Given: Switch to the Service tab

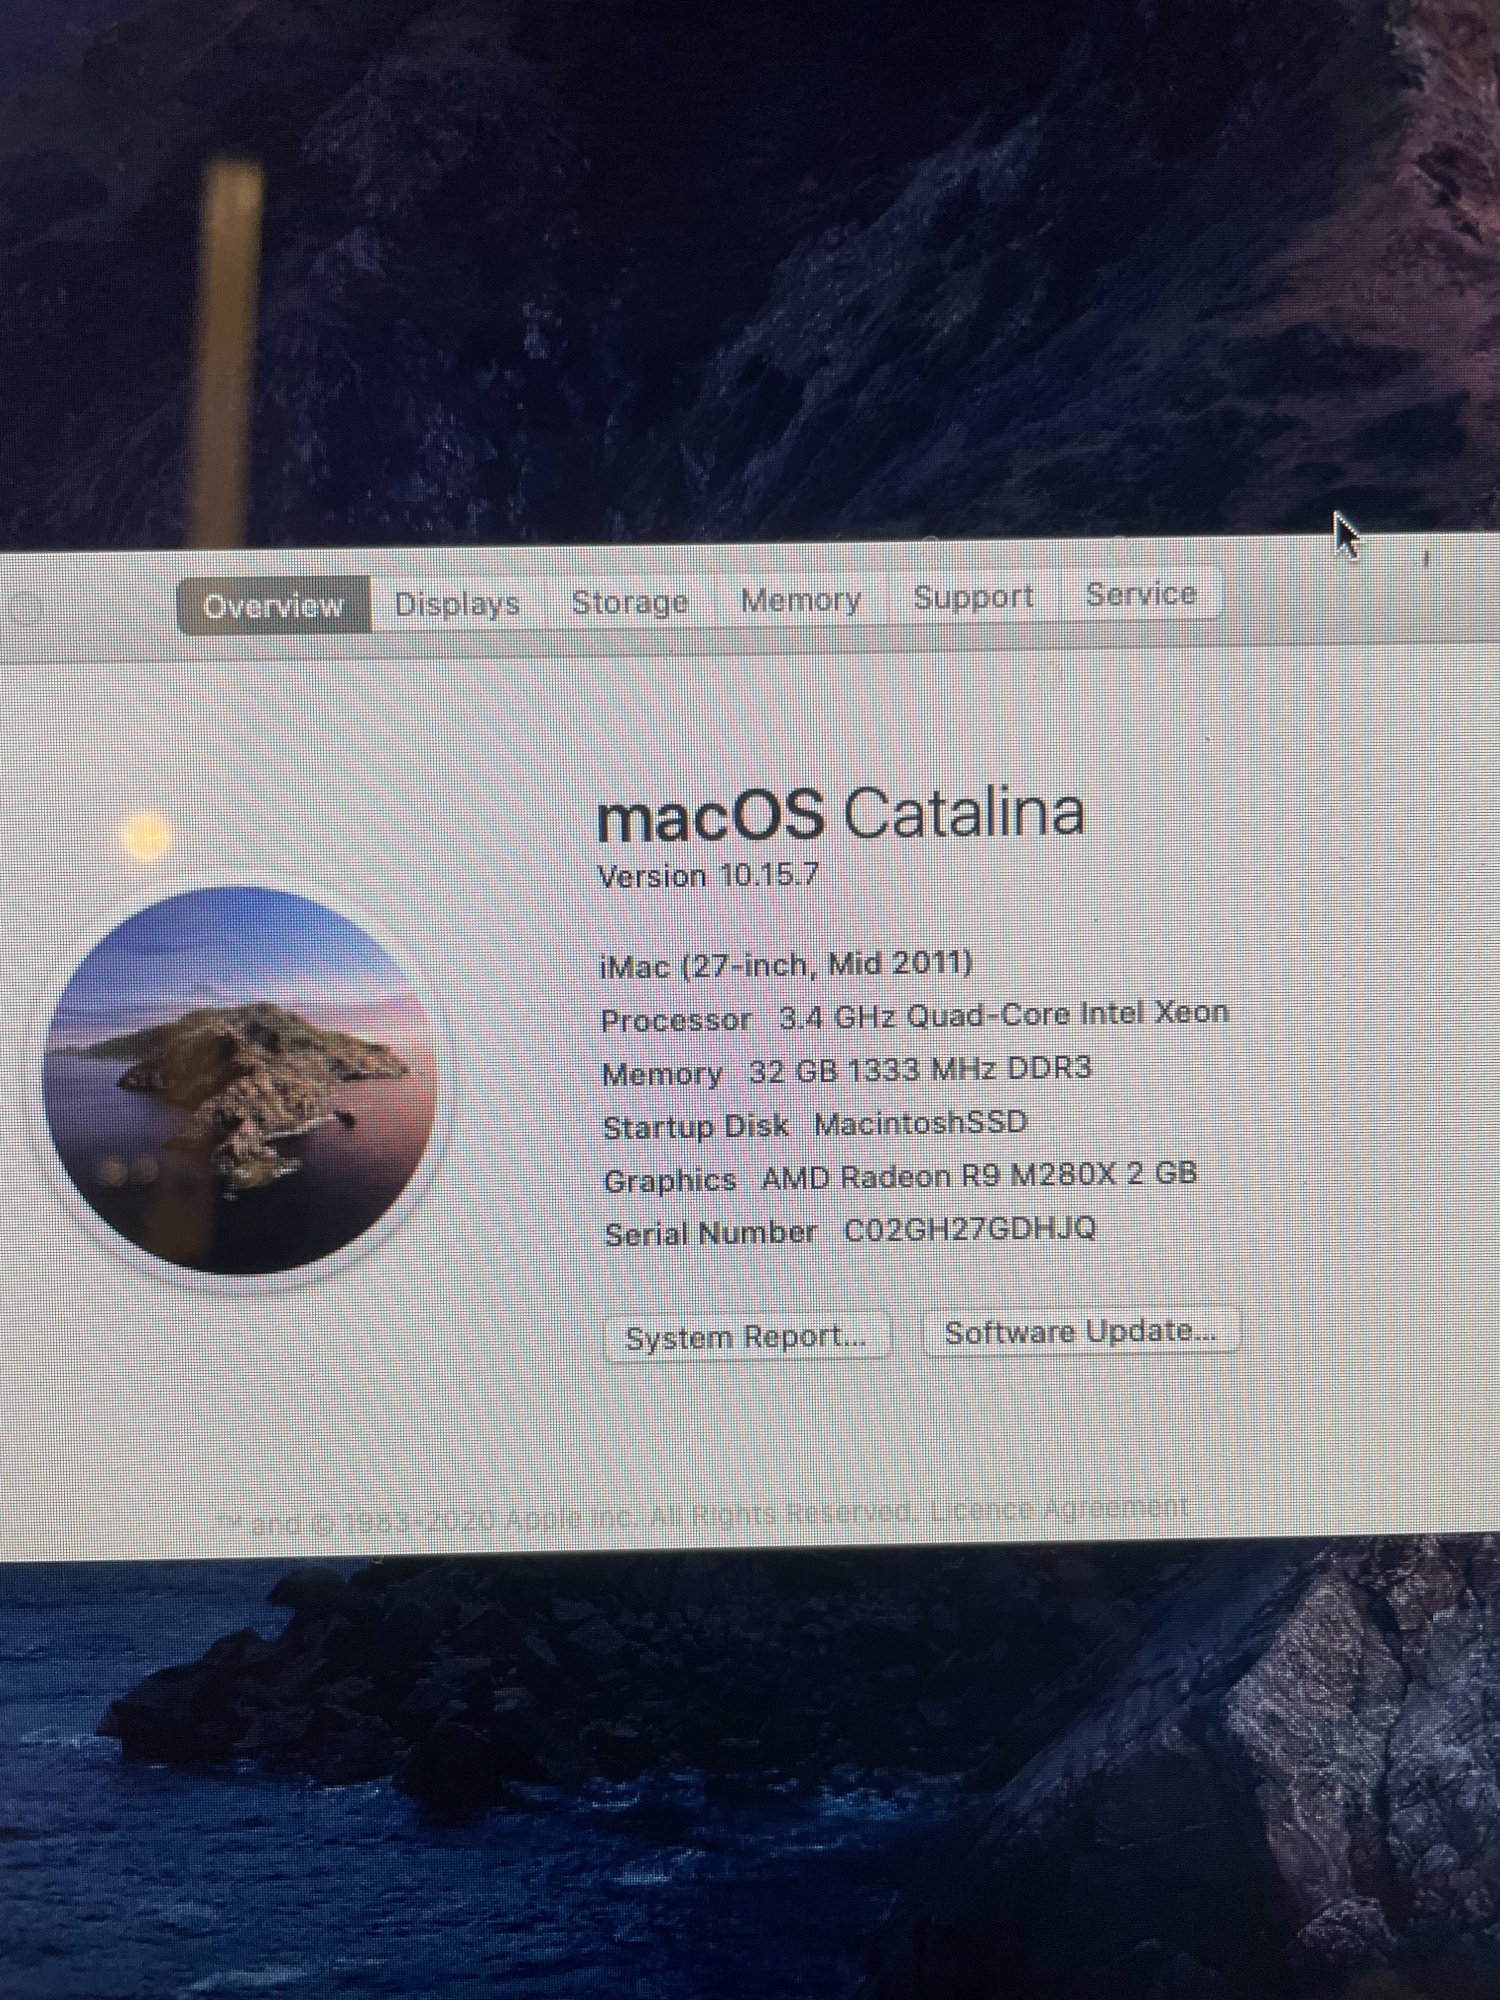Looking at the screenshot, I should pos(1141,593).
